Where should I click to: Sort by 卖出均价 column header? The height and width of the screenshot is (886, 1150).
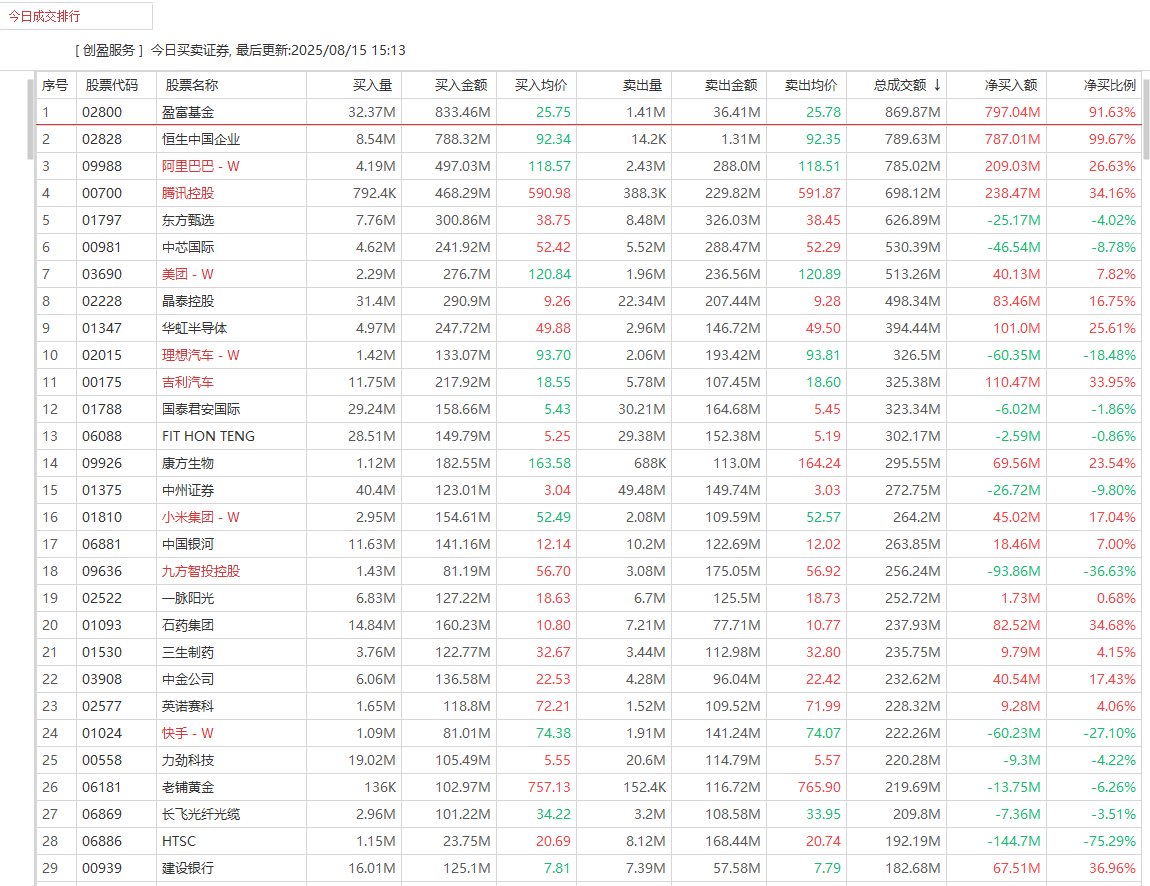click(x=811, y=85)
